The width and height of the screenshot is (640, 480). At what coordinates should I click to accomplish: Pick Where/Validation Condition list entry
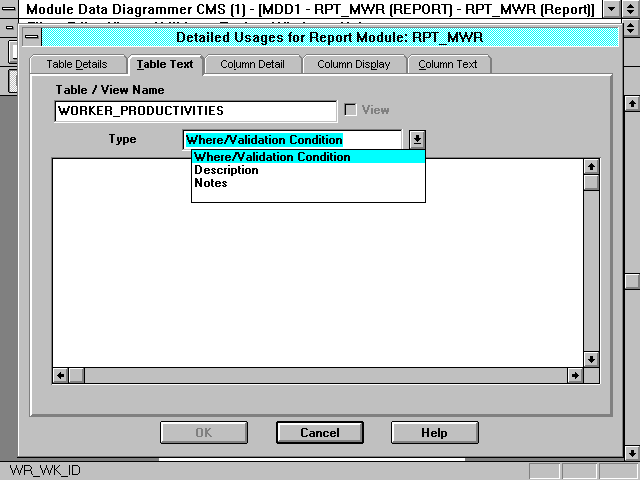(x=272, y=157)
